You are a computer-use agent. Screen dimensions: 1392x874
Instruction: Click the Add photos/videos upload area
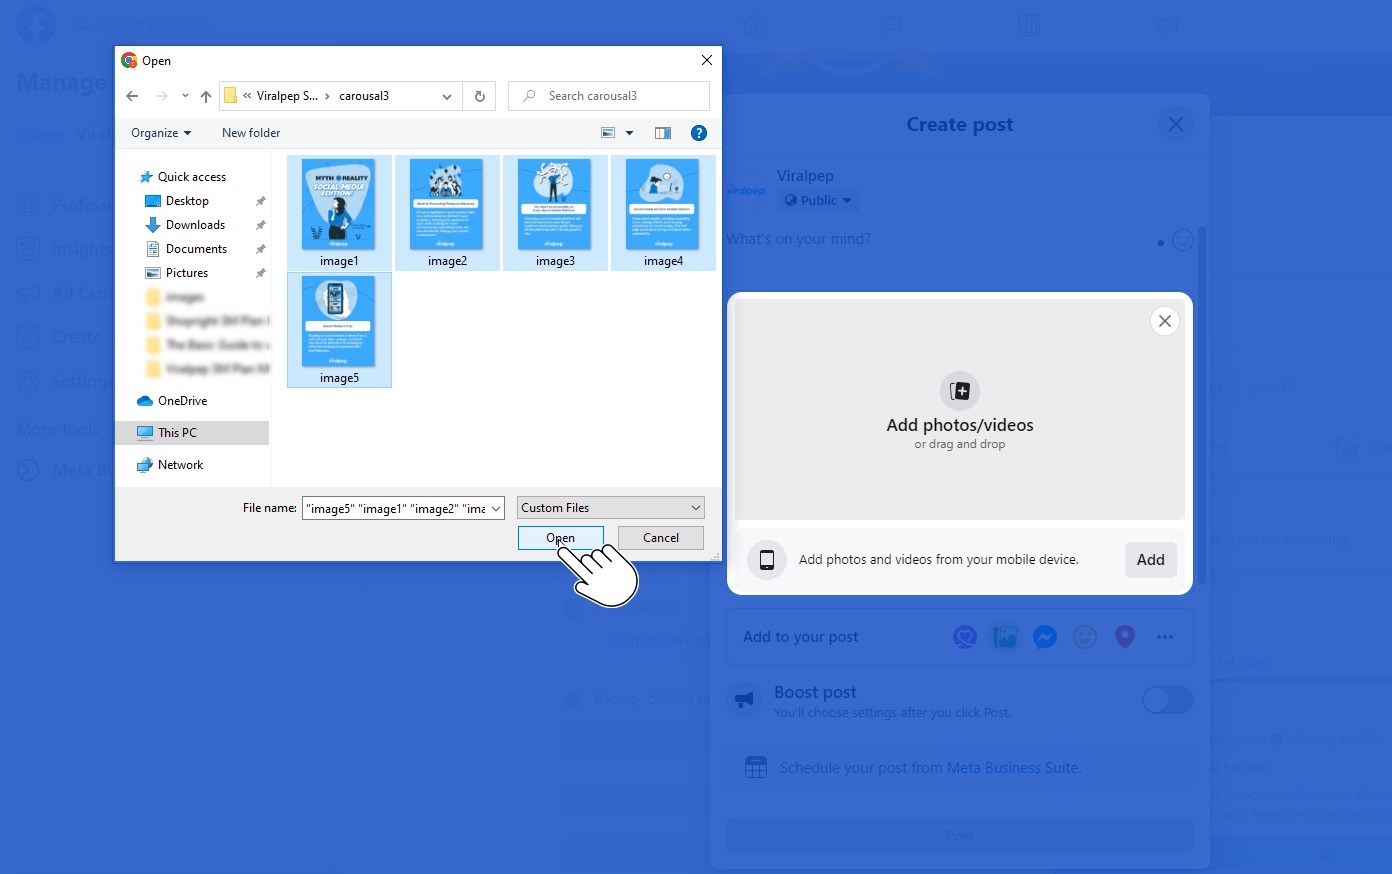[x=960, y=410]
